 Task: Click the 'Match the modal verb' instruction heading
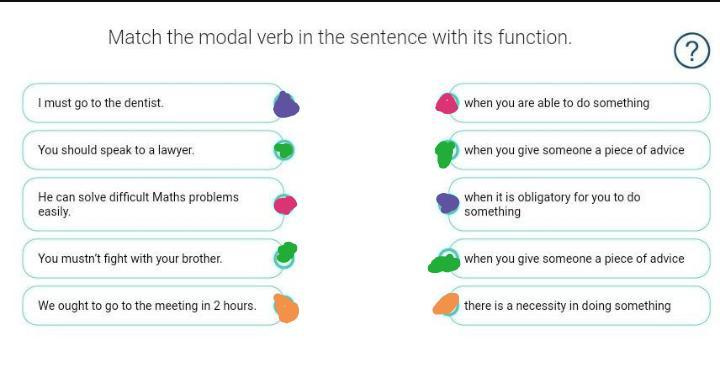(340, 37)
